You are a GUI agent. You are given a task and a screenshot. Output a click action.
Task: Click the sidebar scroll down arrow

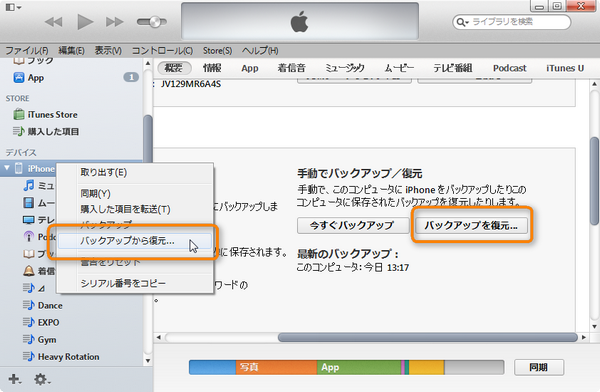click(148, 360)
